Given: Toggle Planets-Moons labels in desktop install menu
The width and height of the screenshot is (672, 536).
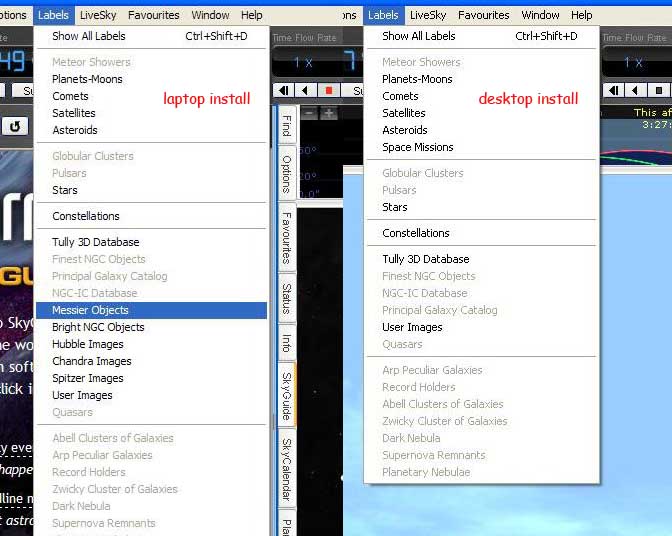Looking at the screenshot, I should click(481, 79).
